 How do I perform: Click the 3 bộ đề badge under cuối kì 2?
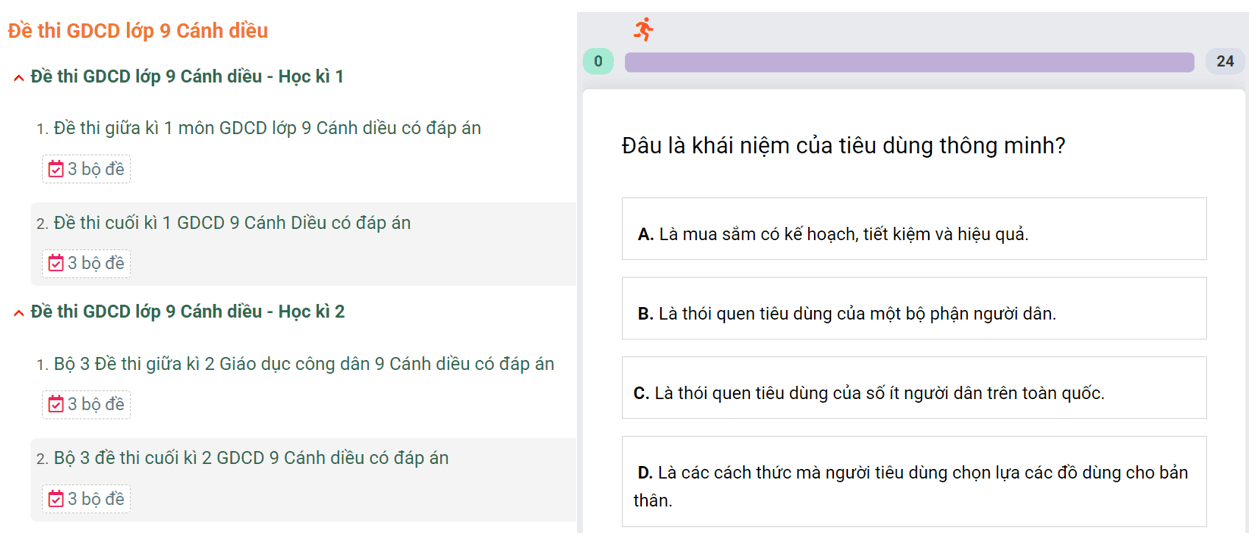coord(86,498)
